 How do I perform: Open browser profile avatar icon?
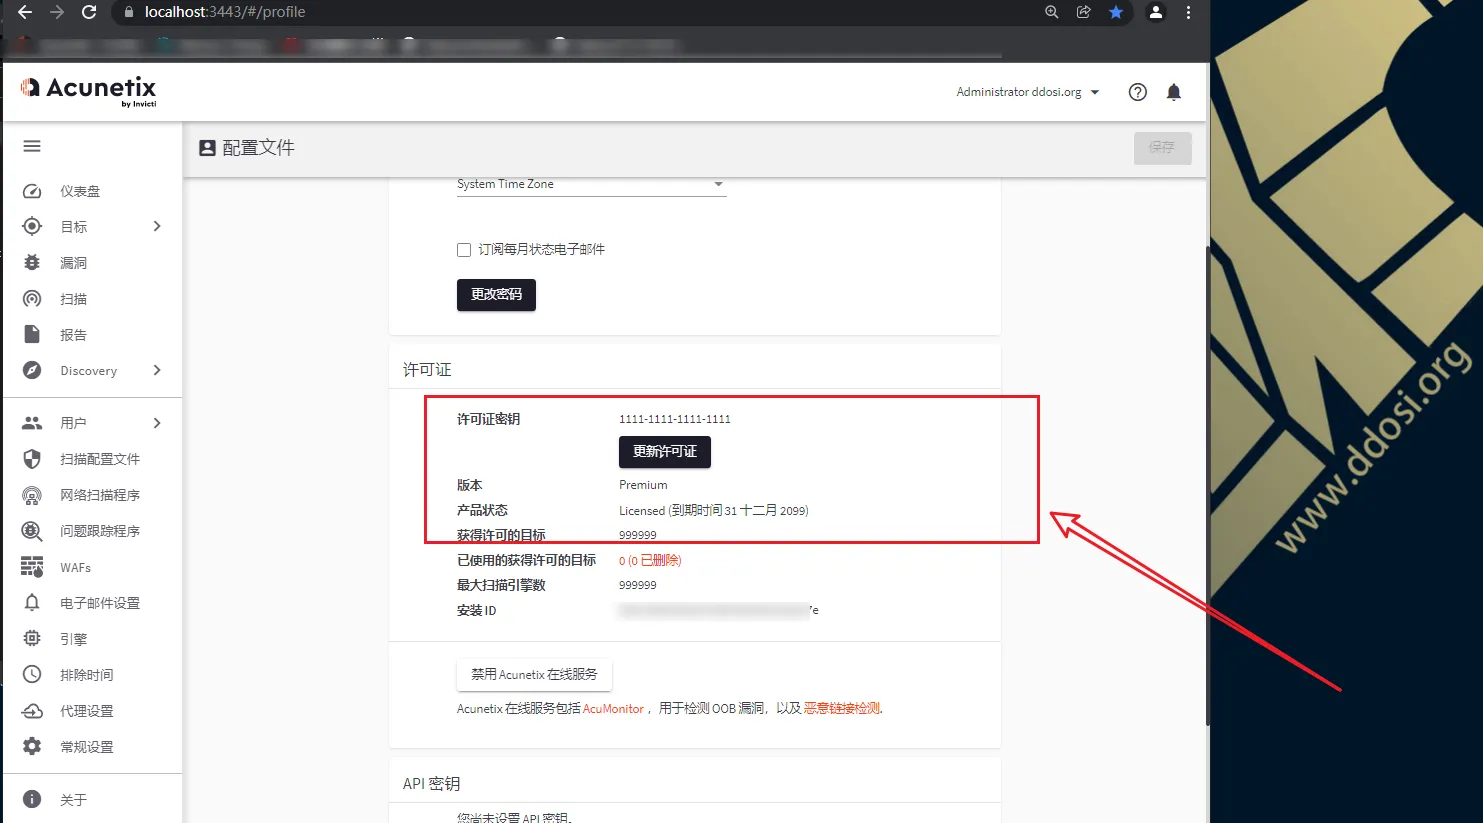tap(1155, 12)
